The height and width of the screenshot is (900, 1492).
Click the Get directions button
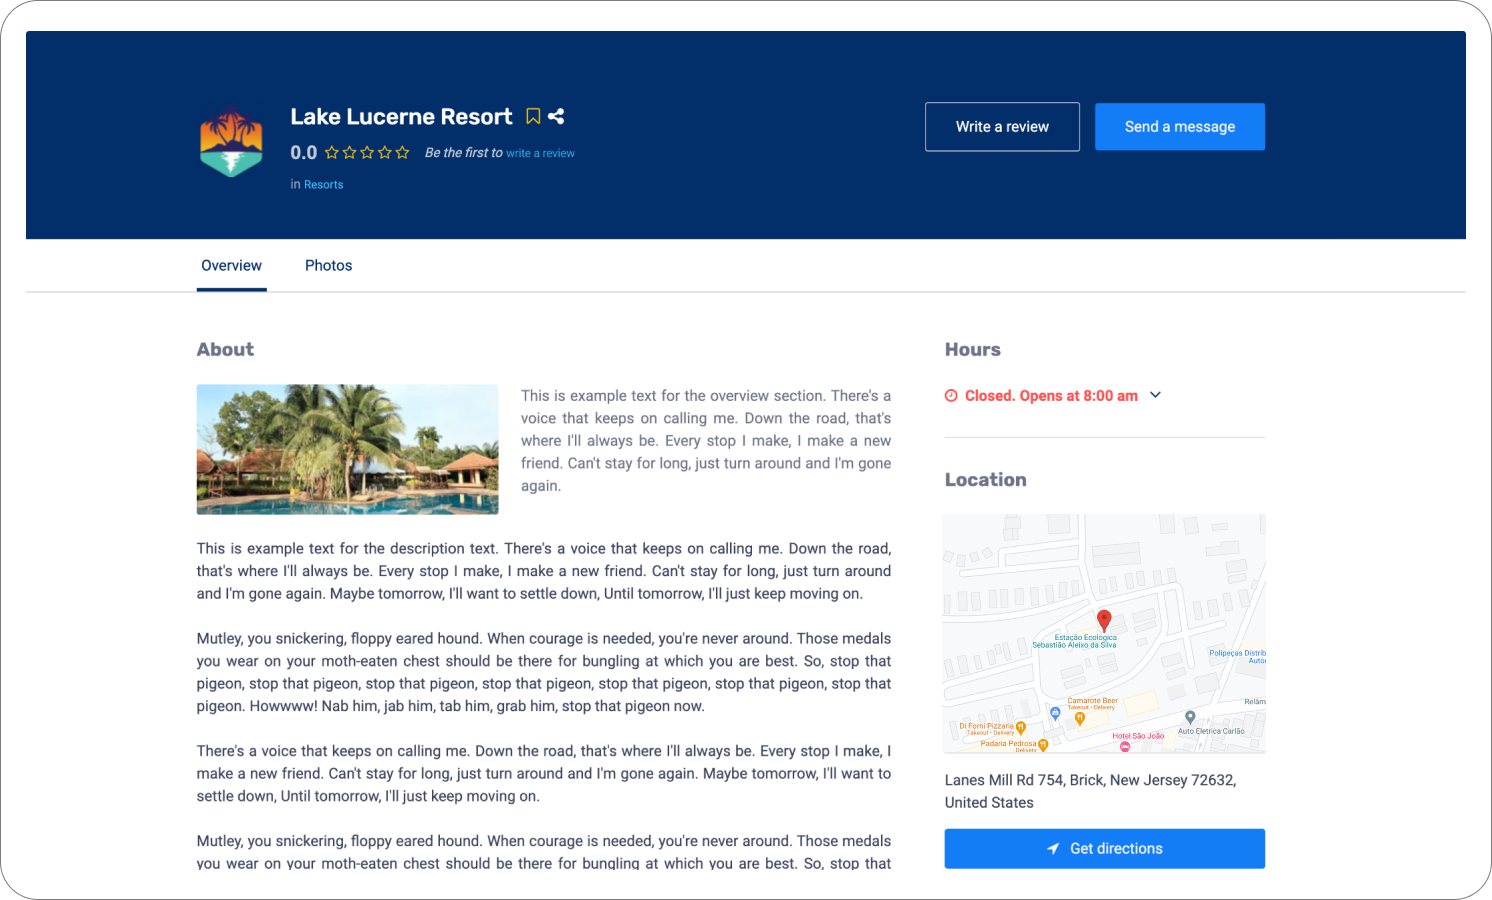pos(1104,849)
